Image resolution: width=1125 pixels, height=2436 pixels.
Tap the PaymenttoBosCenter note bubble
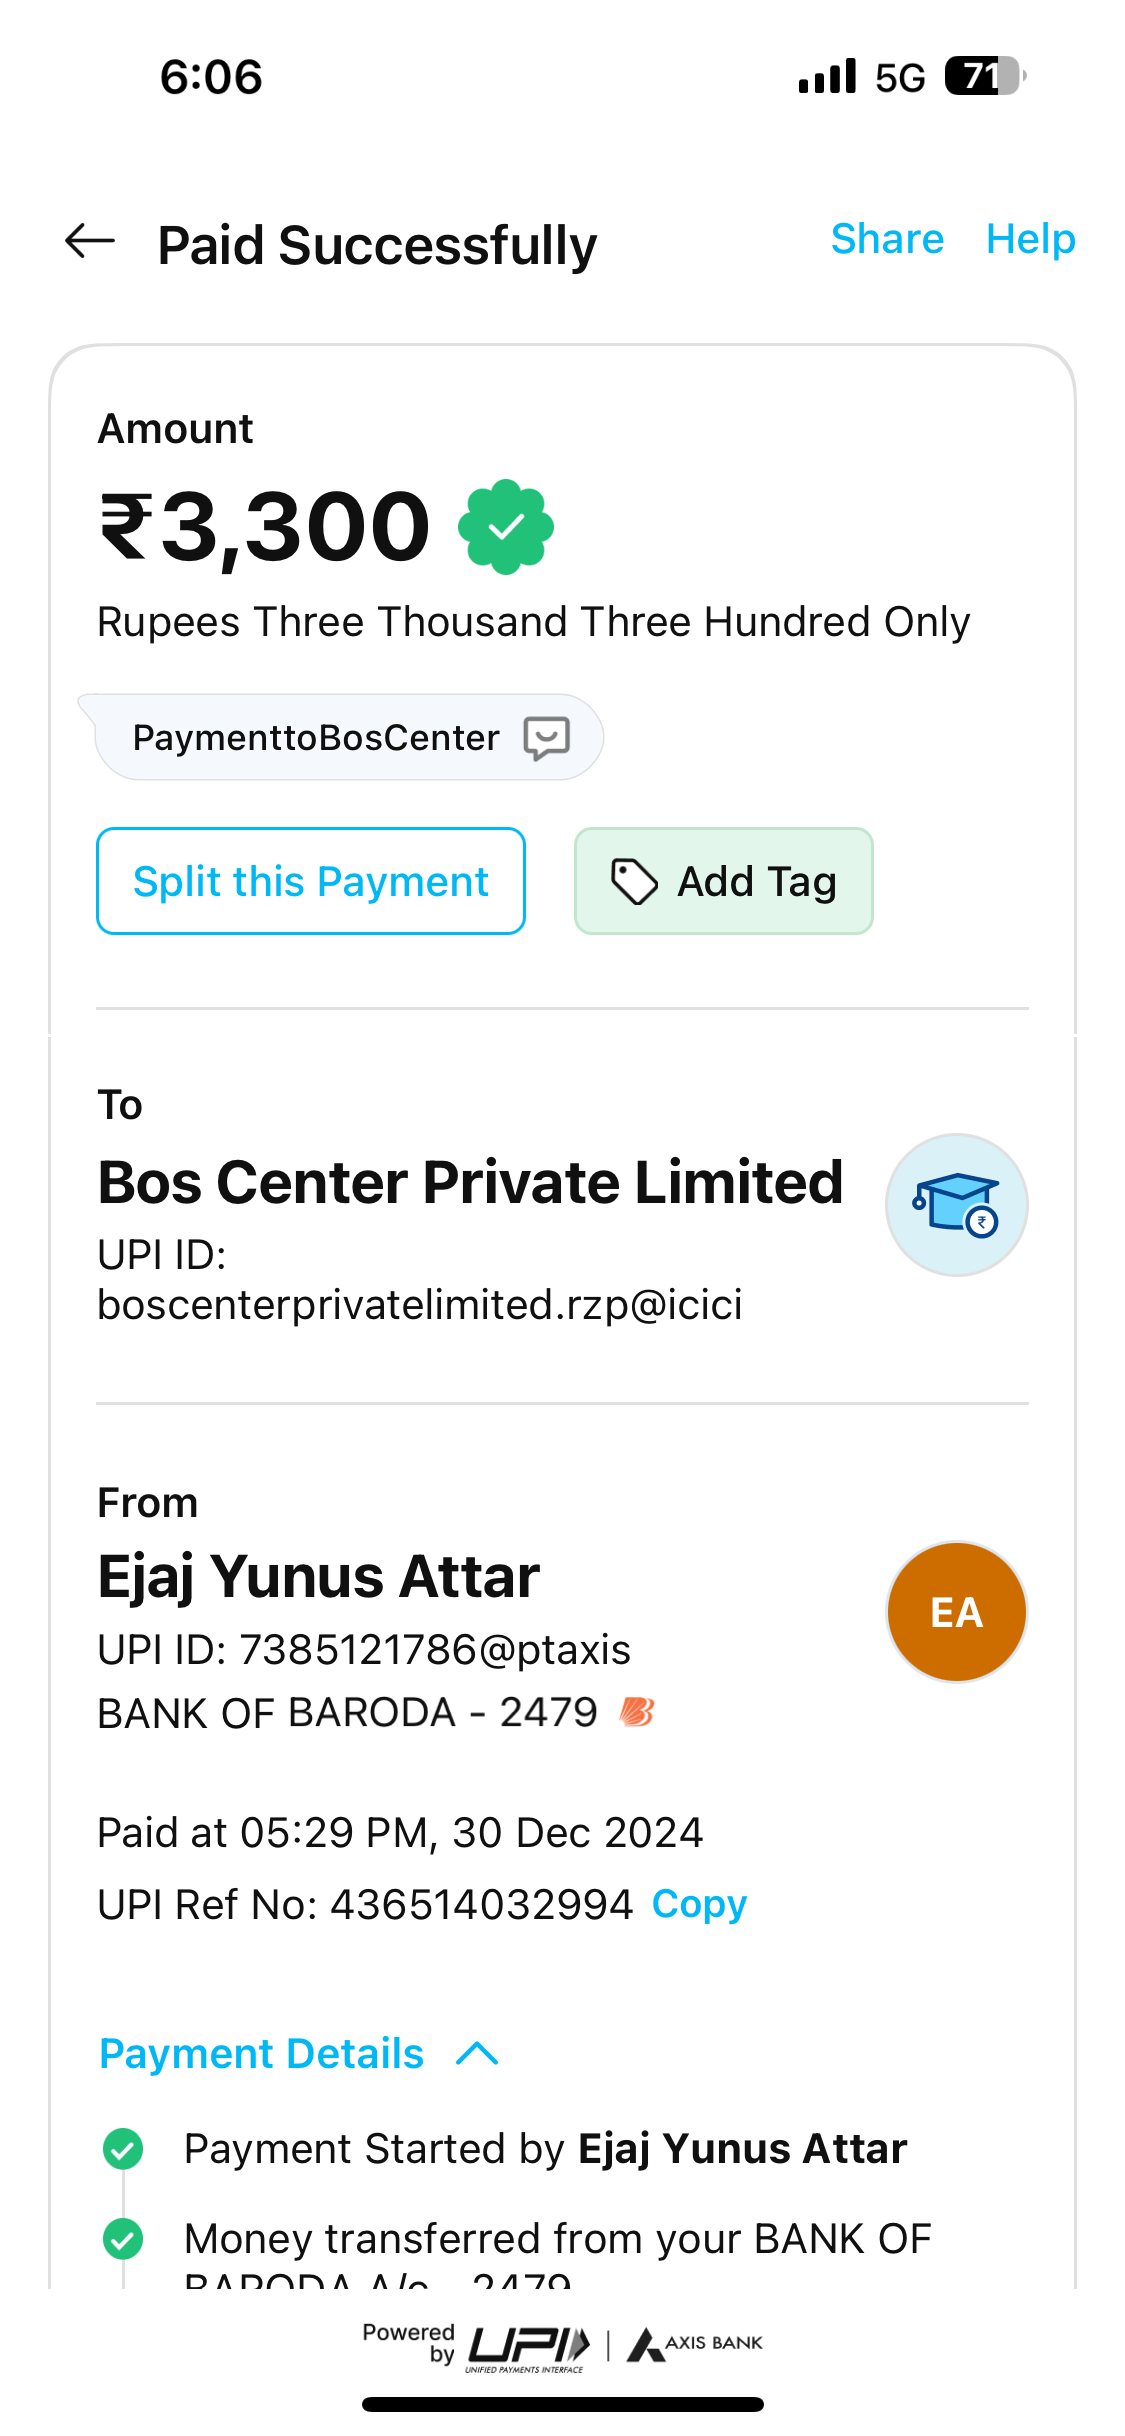coord(316,738)
